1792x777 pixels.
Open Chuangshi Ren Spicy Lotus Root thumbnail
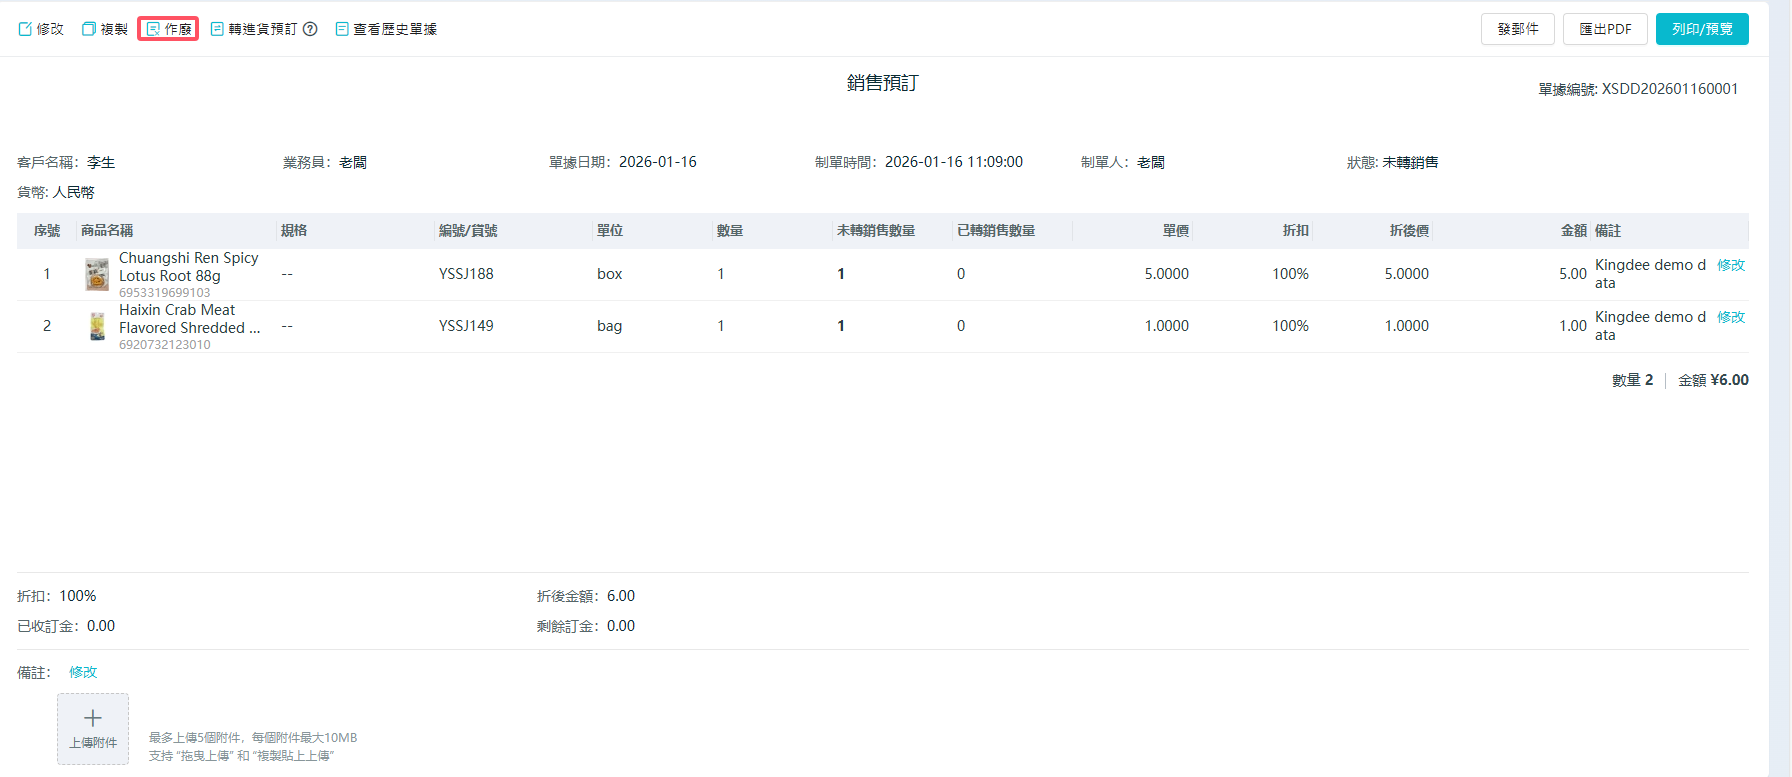point(97,274)
